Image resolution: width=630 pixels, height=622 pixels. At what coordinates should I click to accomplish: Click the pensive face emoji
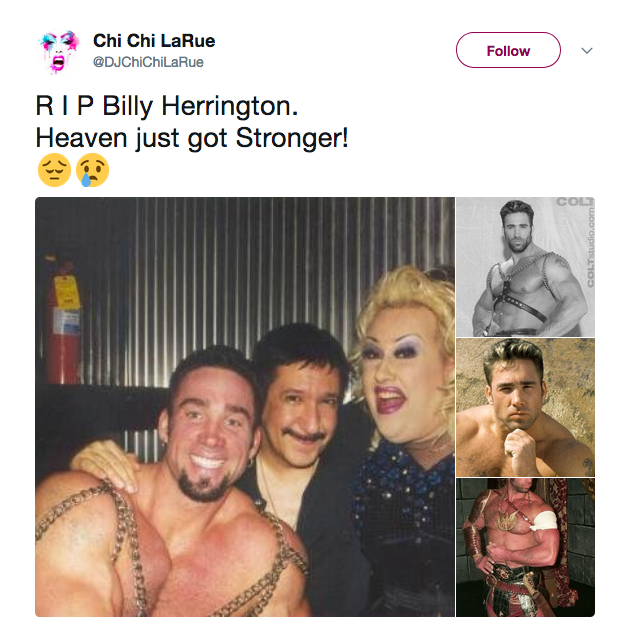click(54, 170)
